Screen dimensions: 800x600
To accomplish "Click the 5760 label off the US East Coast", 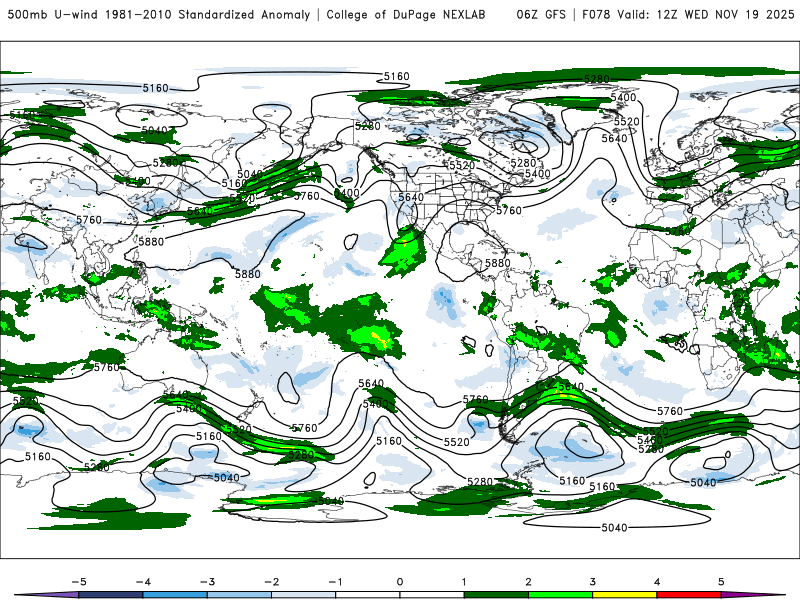I will (509, 210).
